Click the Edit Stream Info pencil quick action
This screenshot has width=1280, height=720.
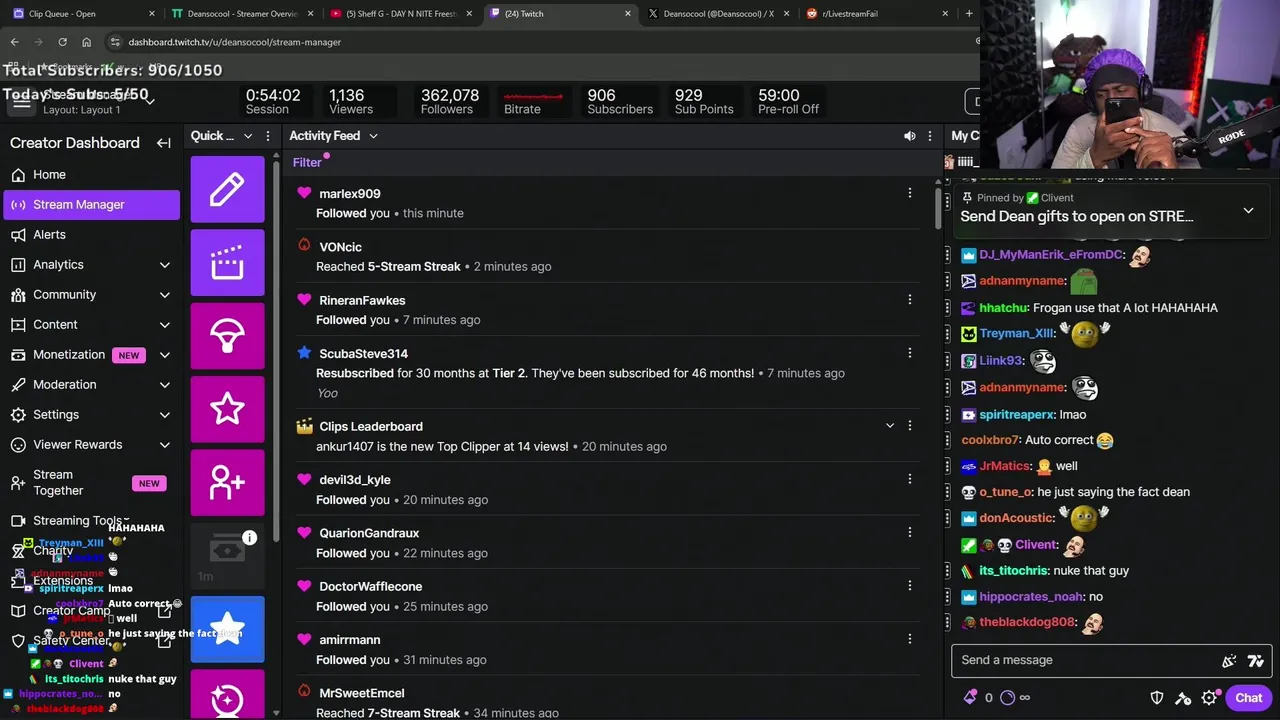[x=227, y=189]
